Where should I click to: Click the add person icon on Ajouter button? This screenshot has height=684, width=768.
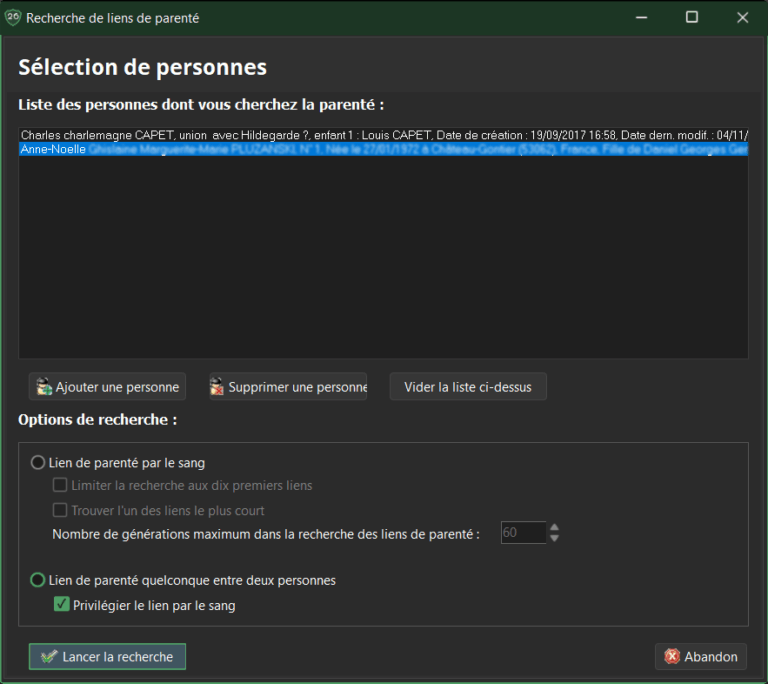(43, 387)
